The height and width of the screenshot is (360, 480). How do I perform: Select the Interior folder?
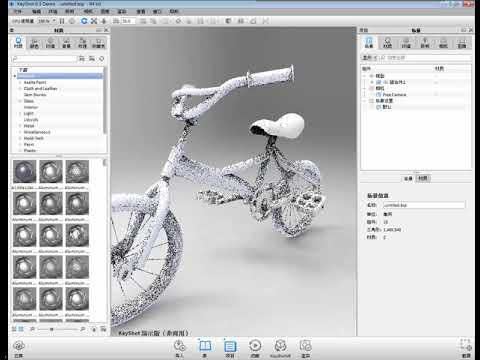[x=31, y=107]
